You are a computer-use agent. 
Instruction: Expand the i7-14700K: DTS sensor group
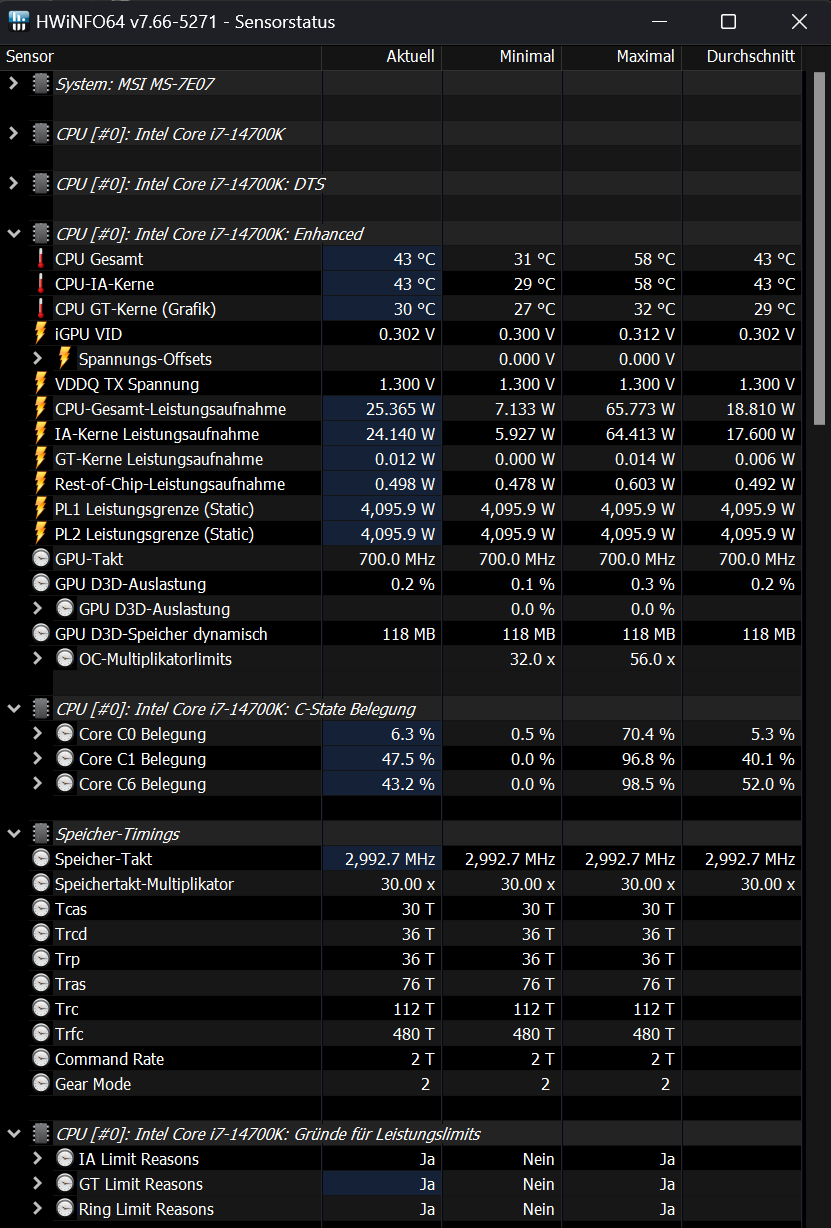[14, 184]
